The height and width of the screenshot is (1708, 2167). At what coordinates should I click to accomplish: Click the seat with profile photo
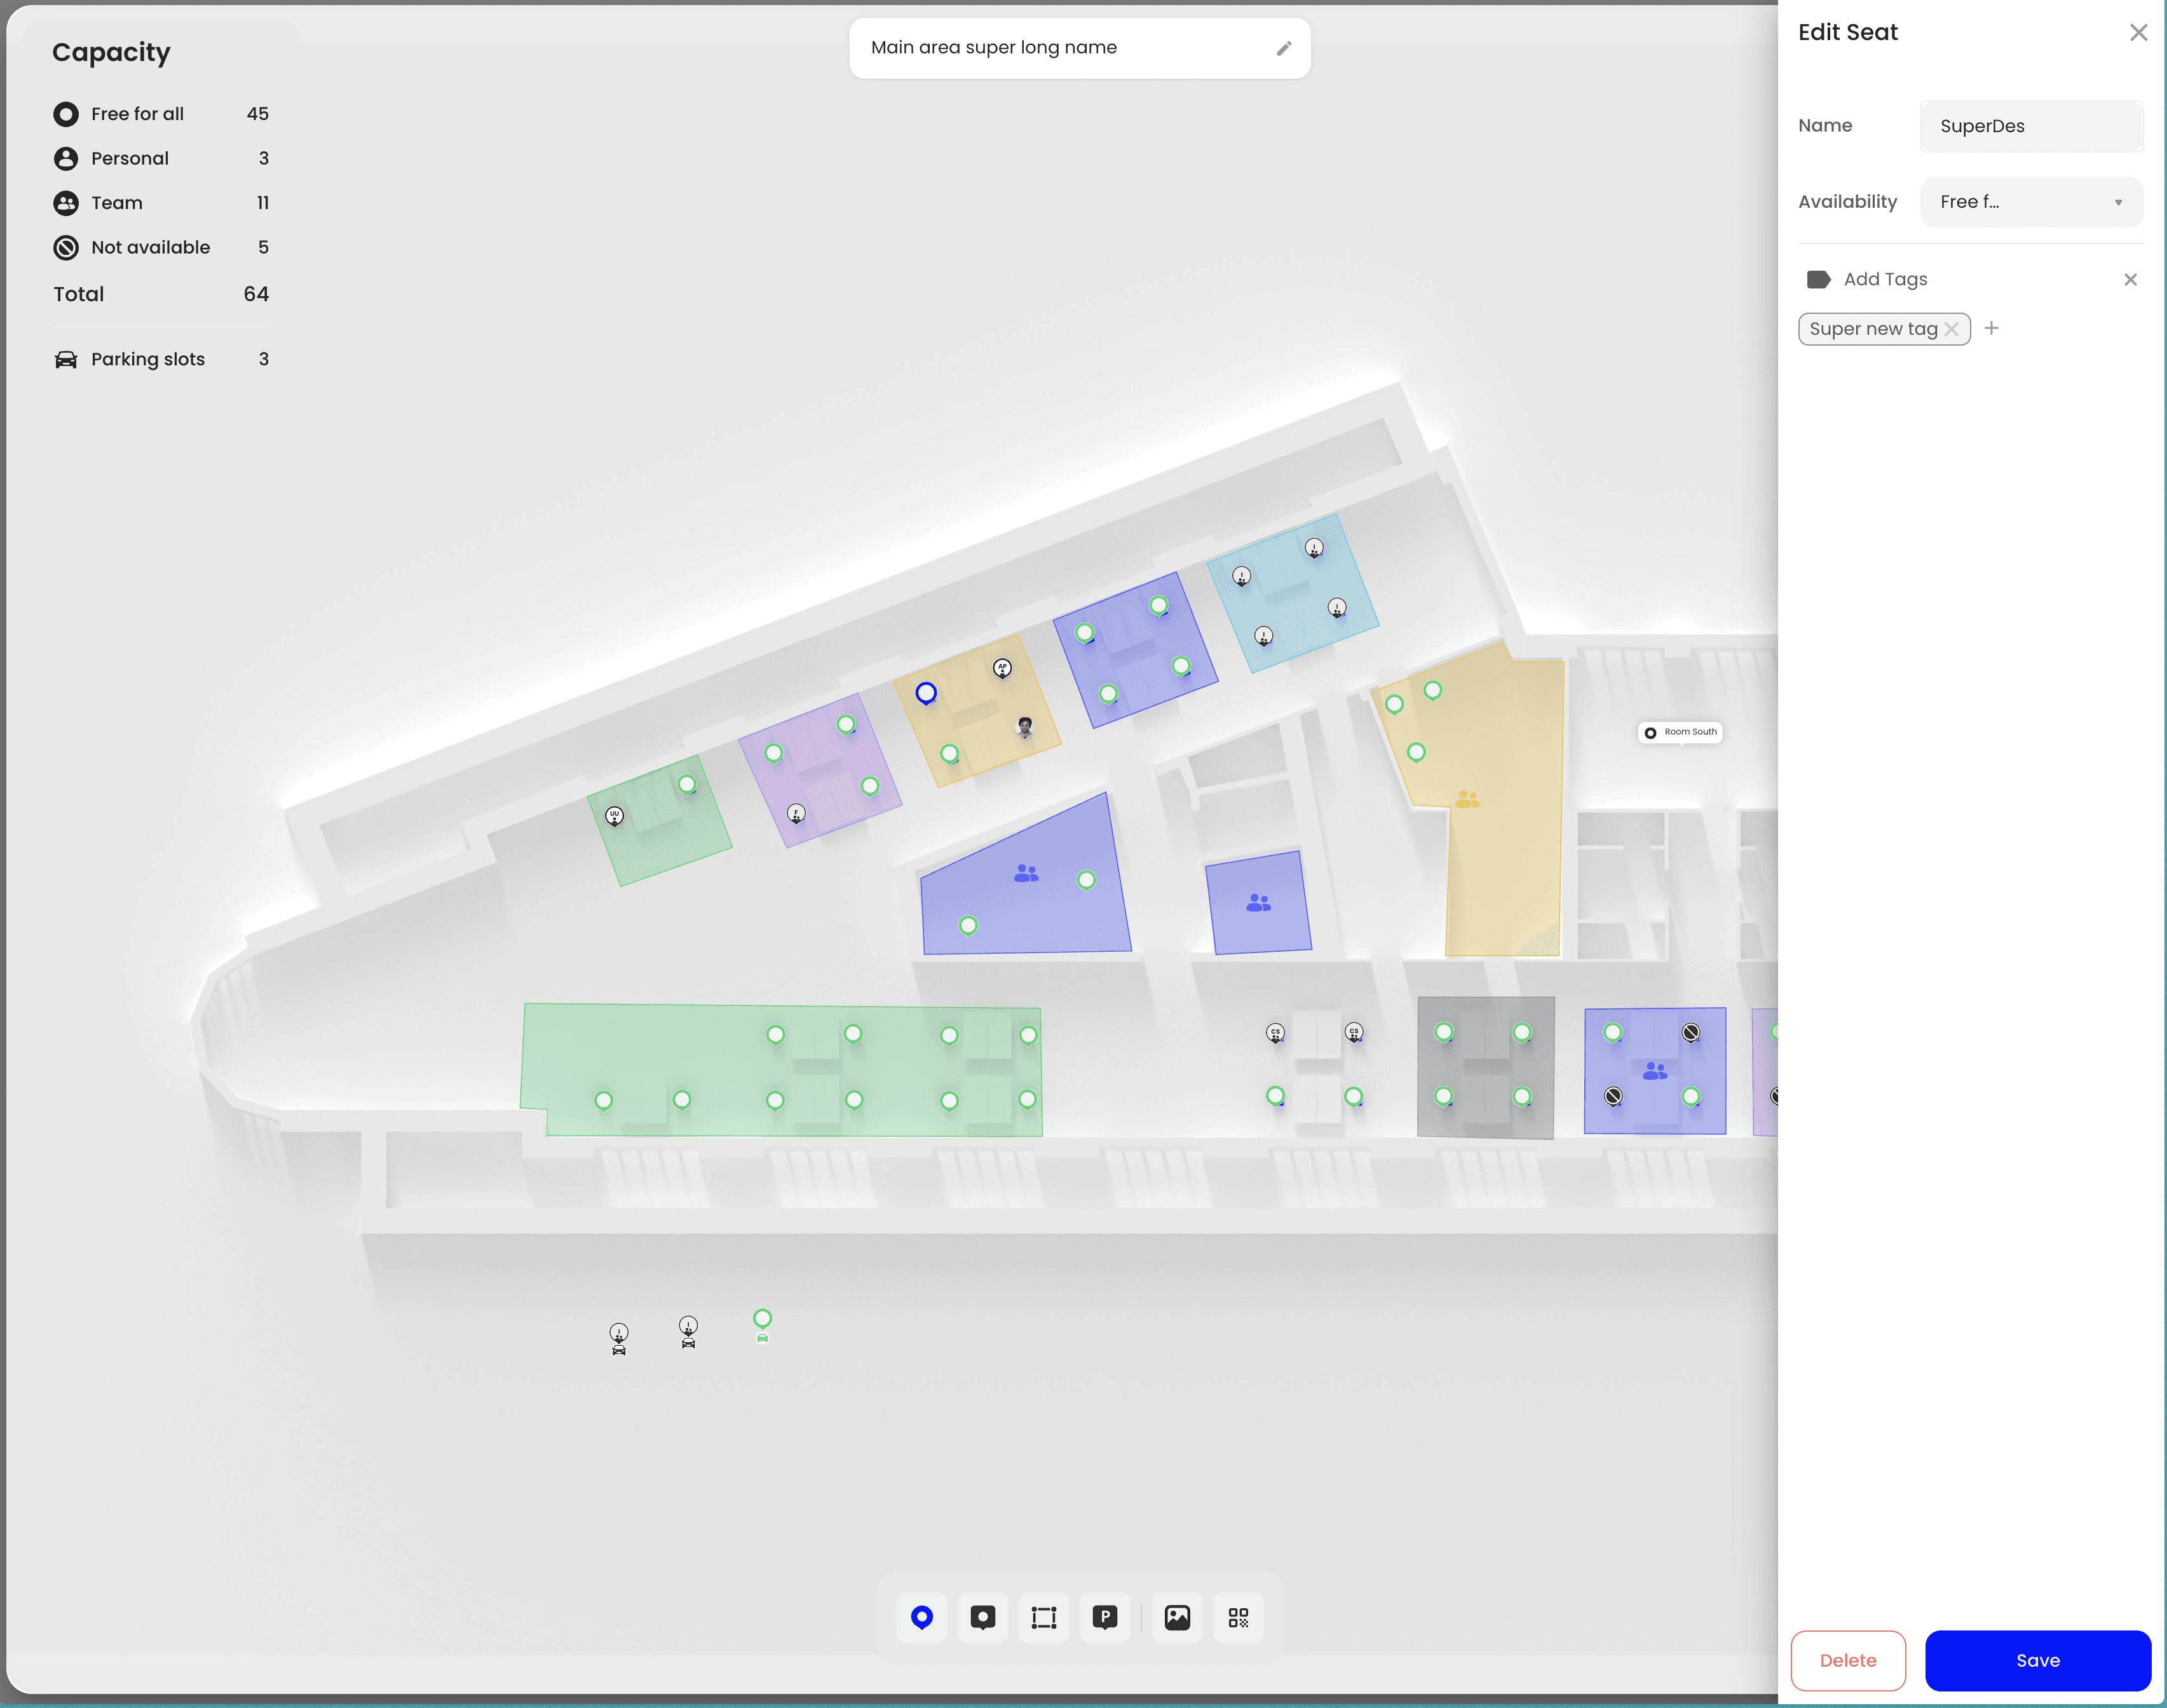1025,726
